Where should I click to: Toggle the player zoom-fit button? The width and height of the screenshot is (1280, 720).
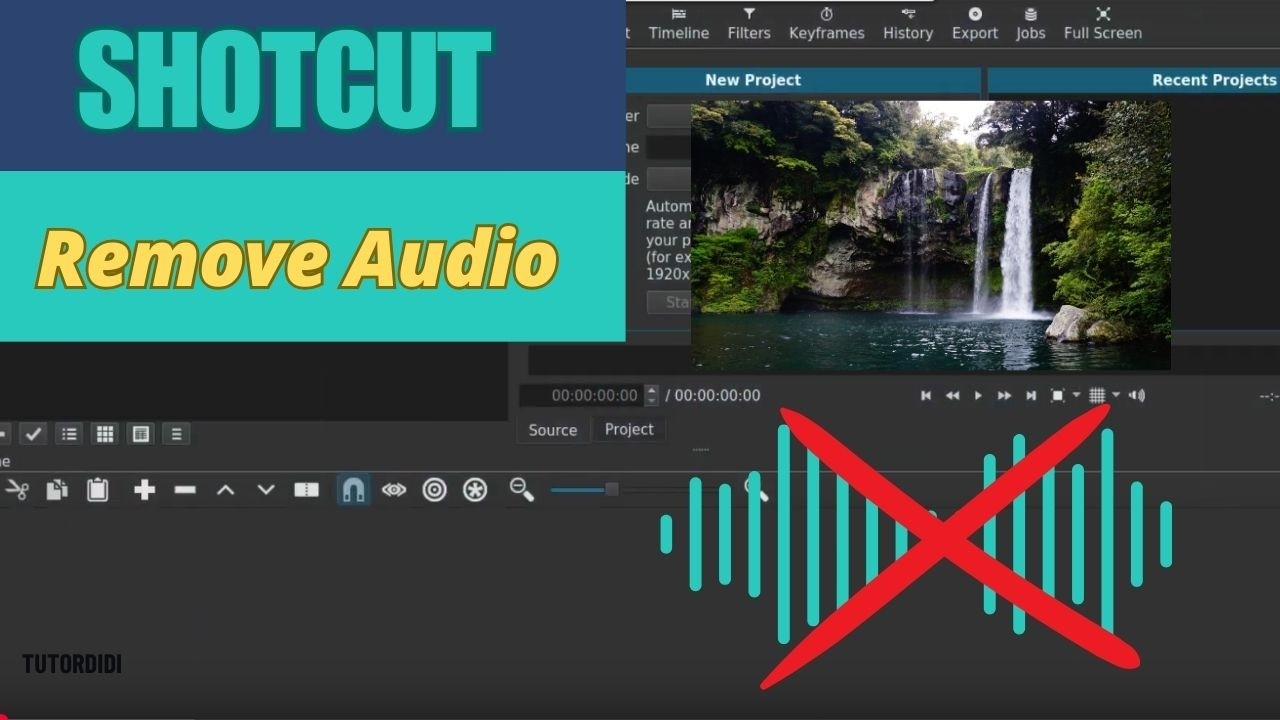[x=1058, y=396]
